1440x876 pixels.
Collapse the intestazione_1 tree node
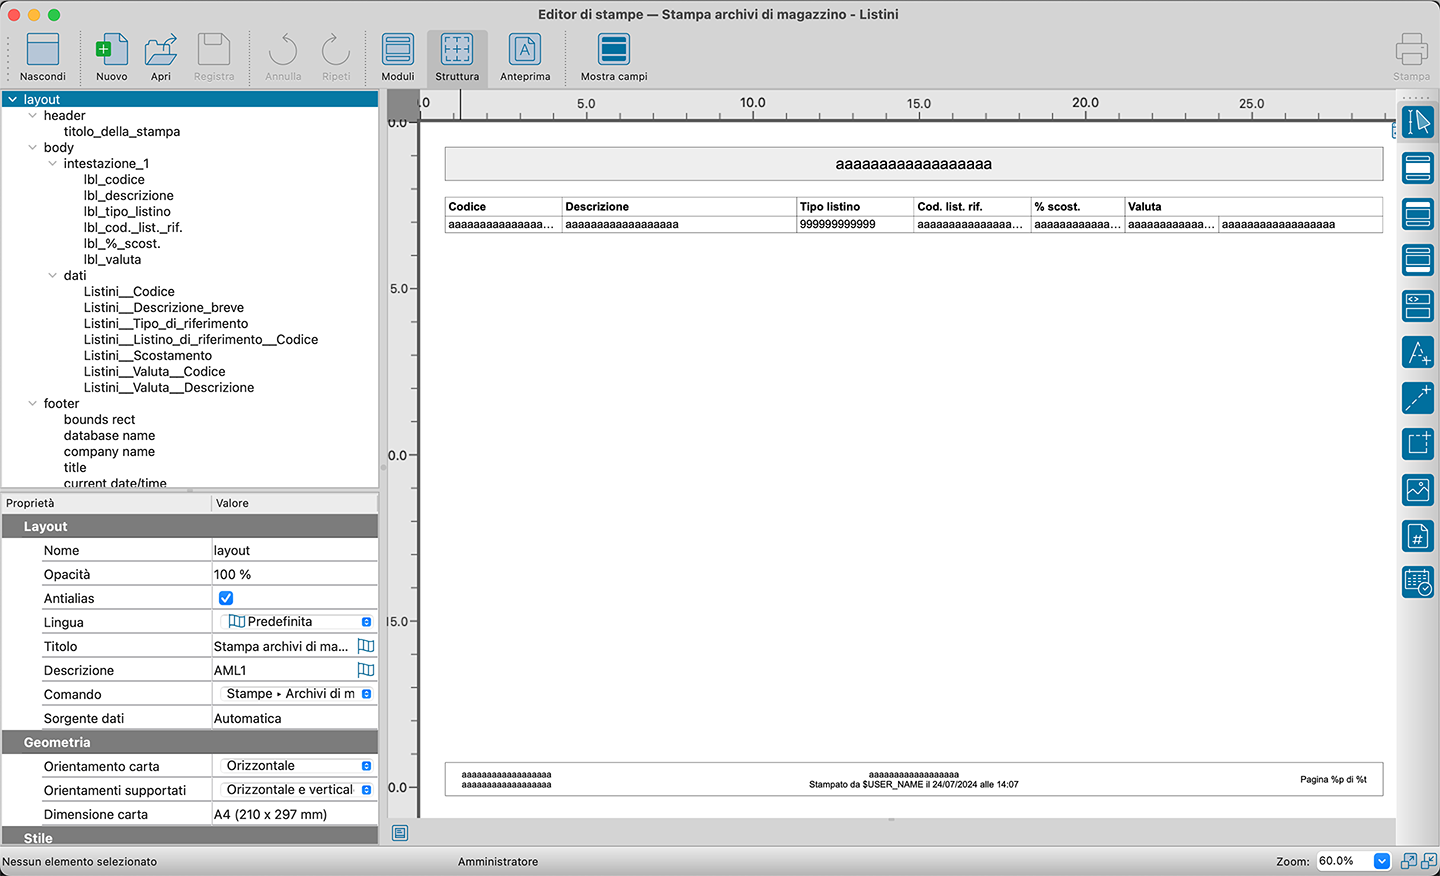53,164
